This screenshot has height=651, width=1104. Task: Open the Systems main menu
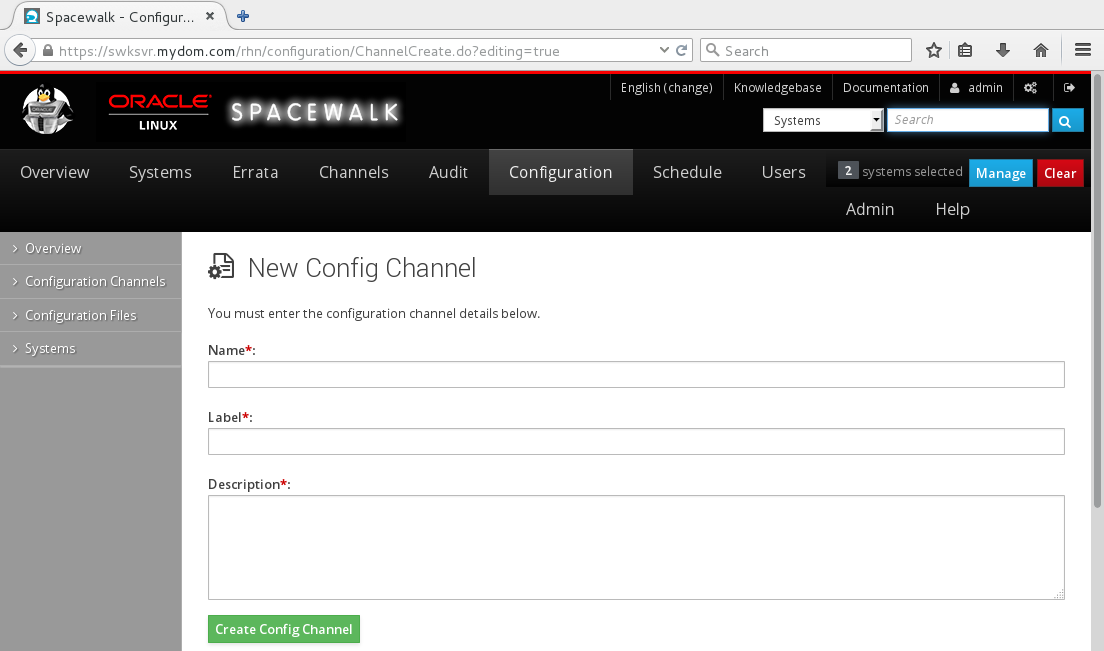pyautogui.click(x=160, y=172)
